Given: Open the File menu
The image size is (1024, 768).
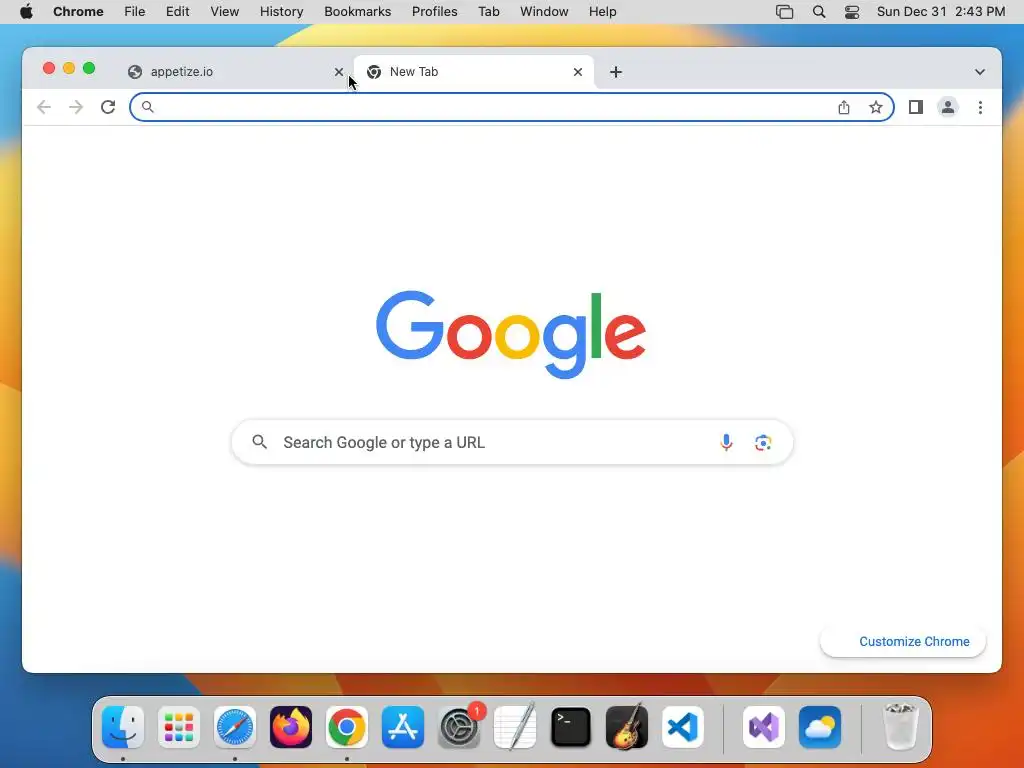Looking at the screenshot, I should [135, 12].
